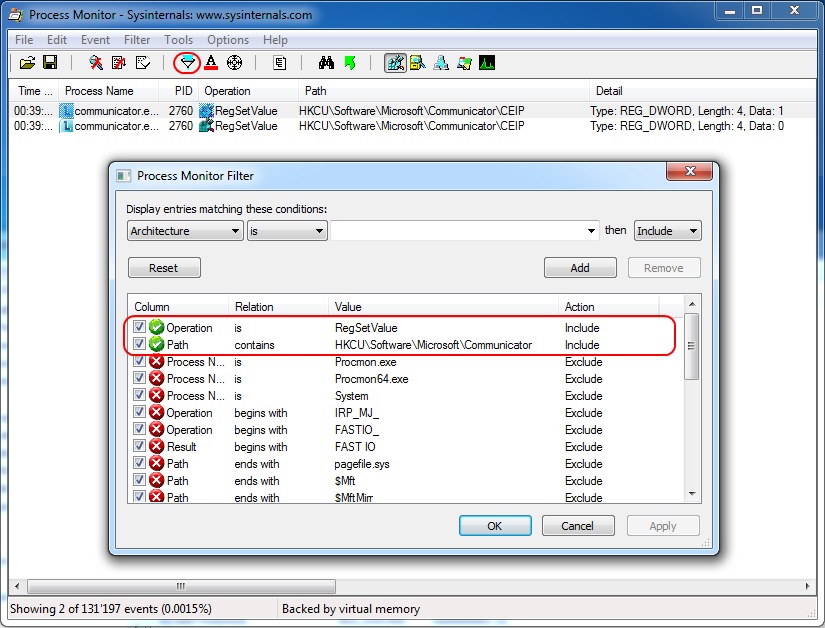Click the Filter dialog's title bar icon
The height and width of the screenshot is (628, 825).
(123, 176)
